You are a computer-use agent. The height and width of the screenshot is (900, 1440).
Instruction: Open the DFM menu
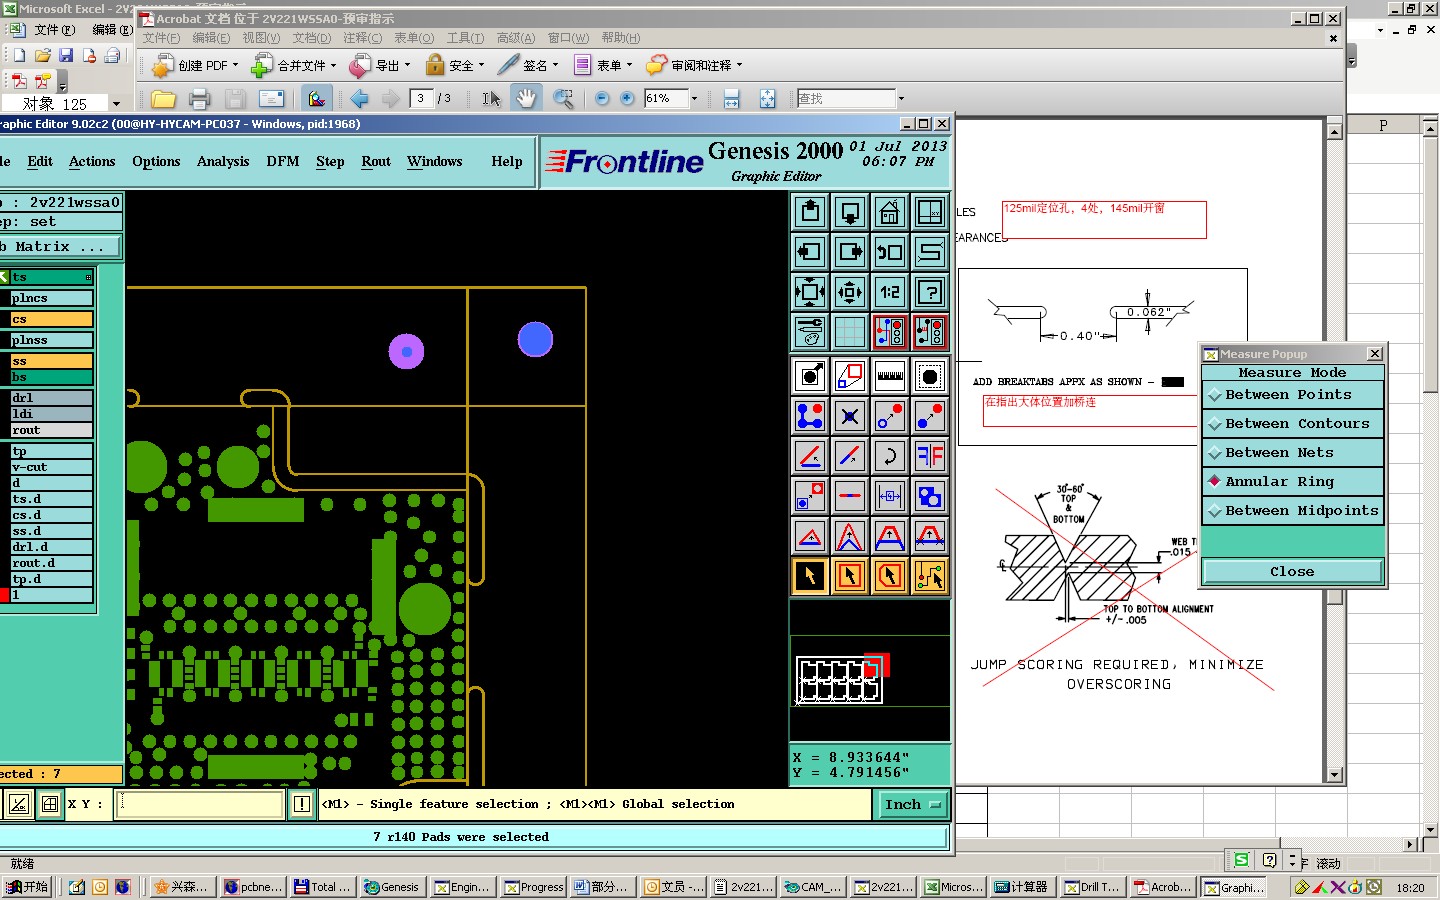click(x=283, y=162)
